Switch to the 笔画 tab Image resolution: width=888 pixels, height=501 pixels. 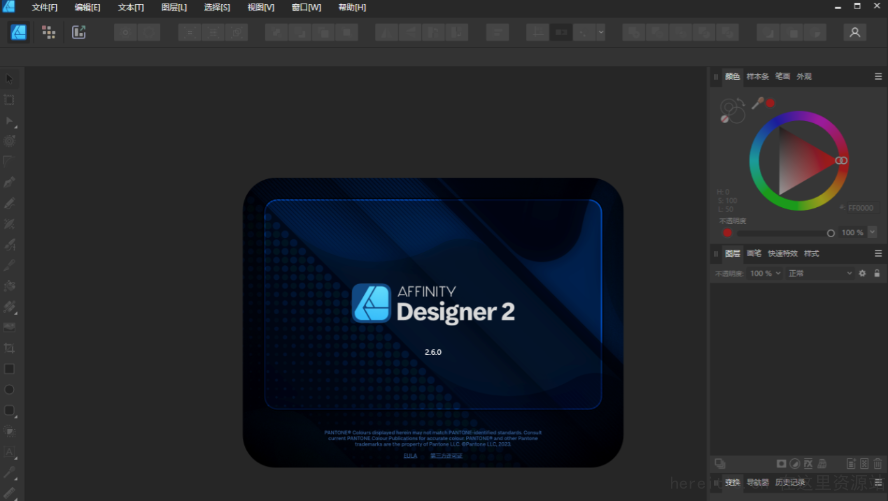782,76
